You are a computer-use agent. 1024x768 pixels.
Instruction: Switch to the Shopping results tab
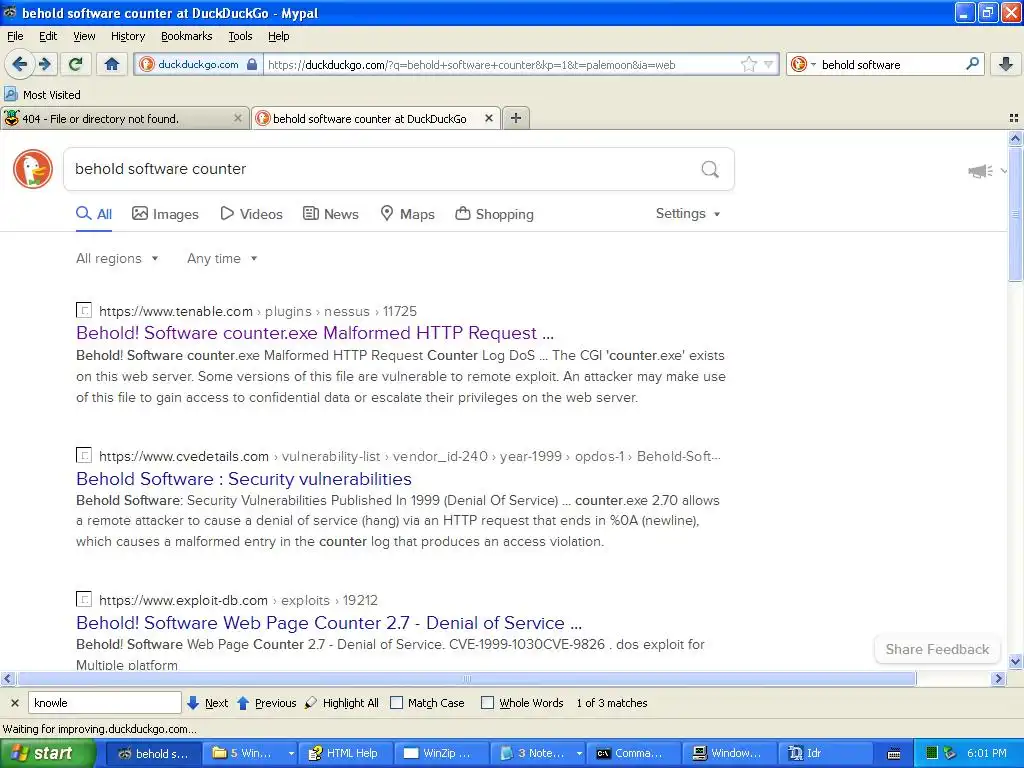(x=494, y=214)
